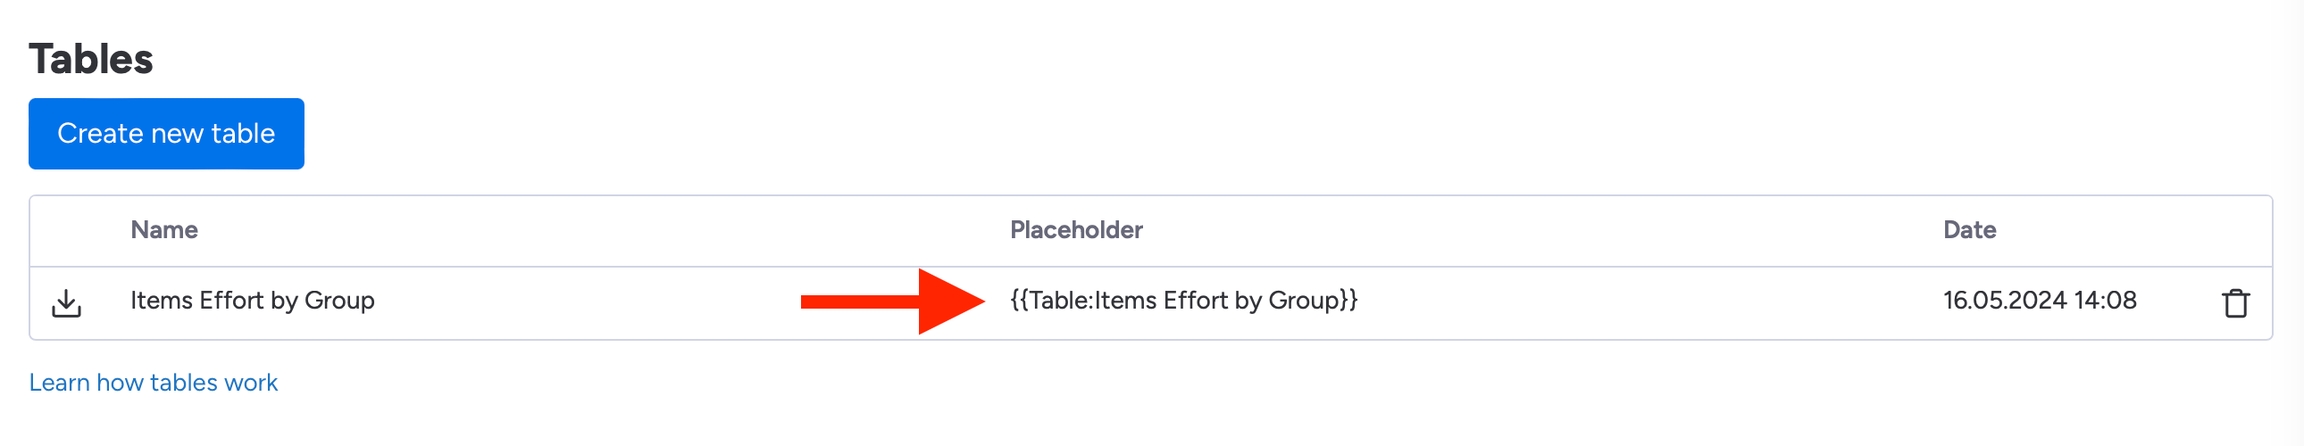Download the Items Effort by Group table
The image size is (2304, 446).
(66, 303)
